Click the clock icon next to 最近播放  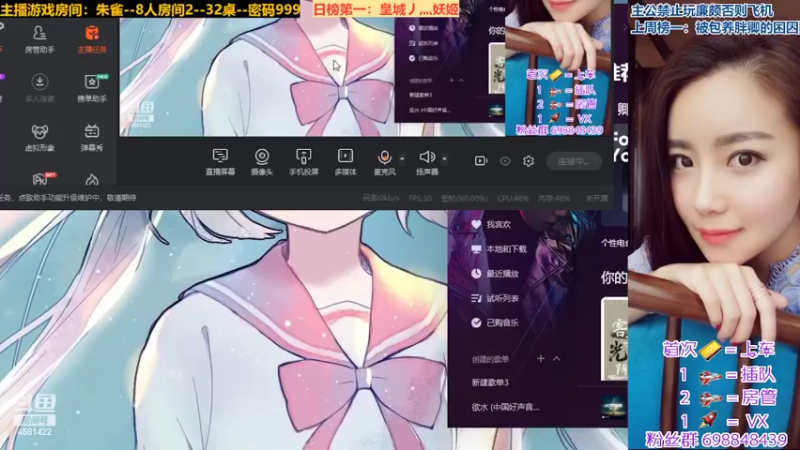(x=476, y=273)
